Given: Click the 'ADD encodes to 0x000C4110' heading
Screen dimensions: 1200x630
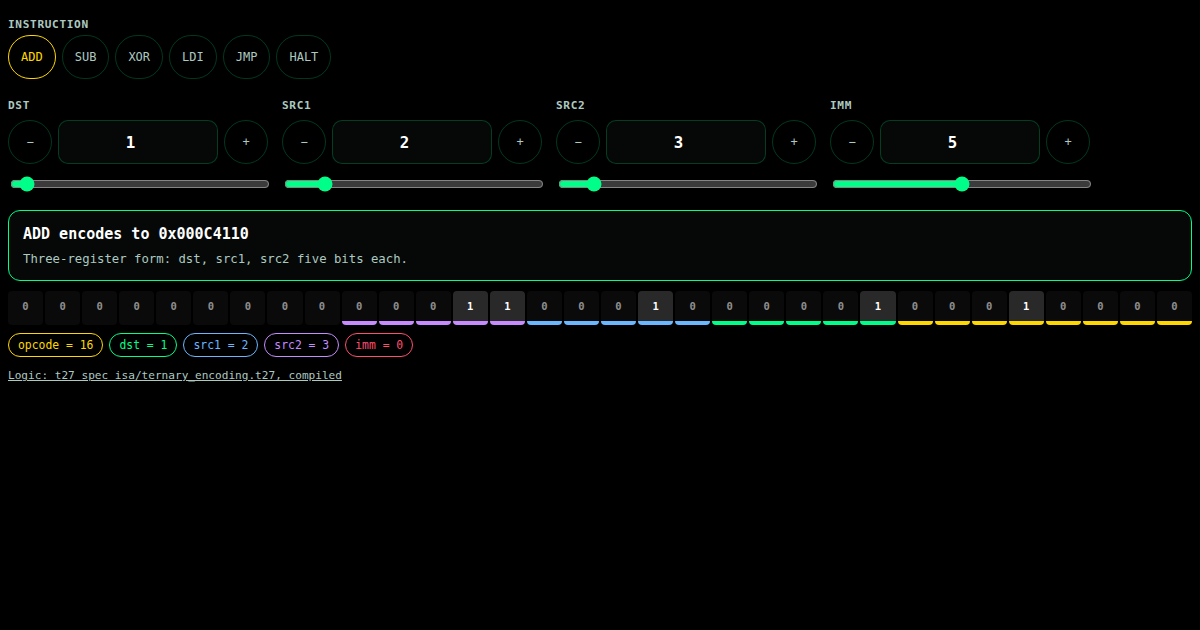Looking at the screenshot, I should point(136,233).
